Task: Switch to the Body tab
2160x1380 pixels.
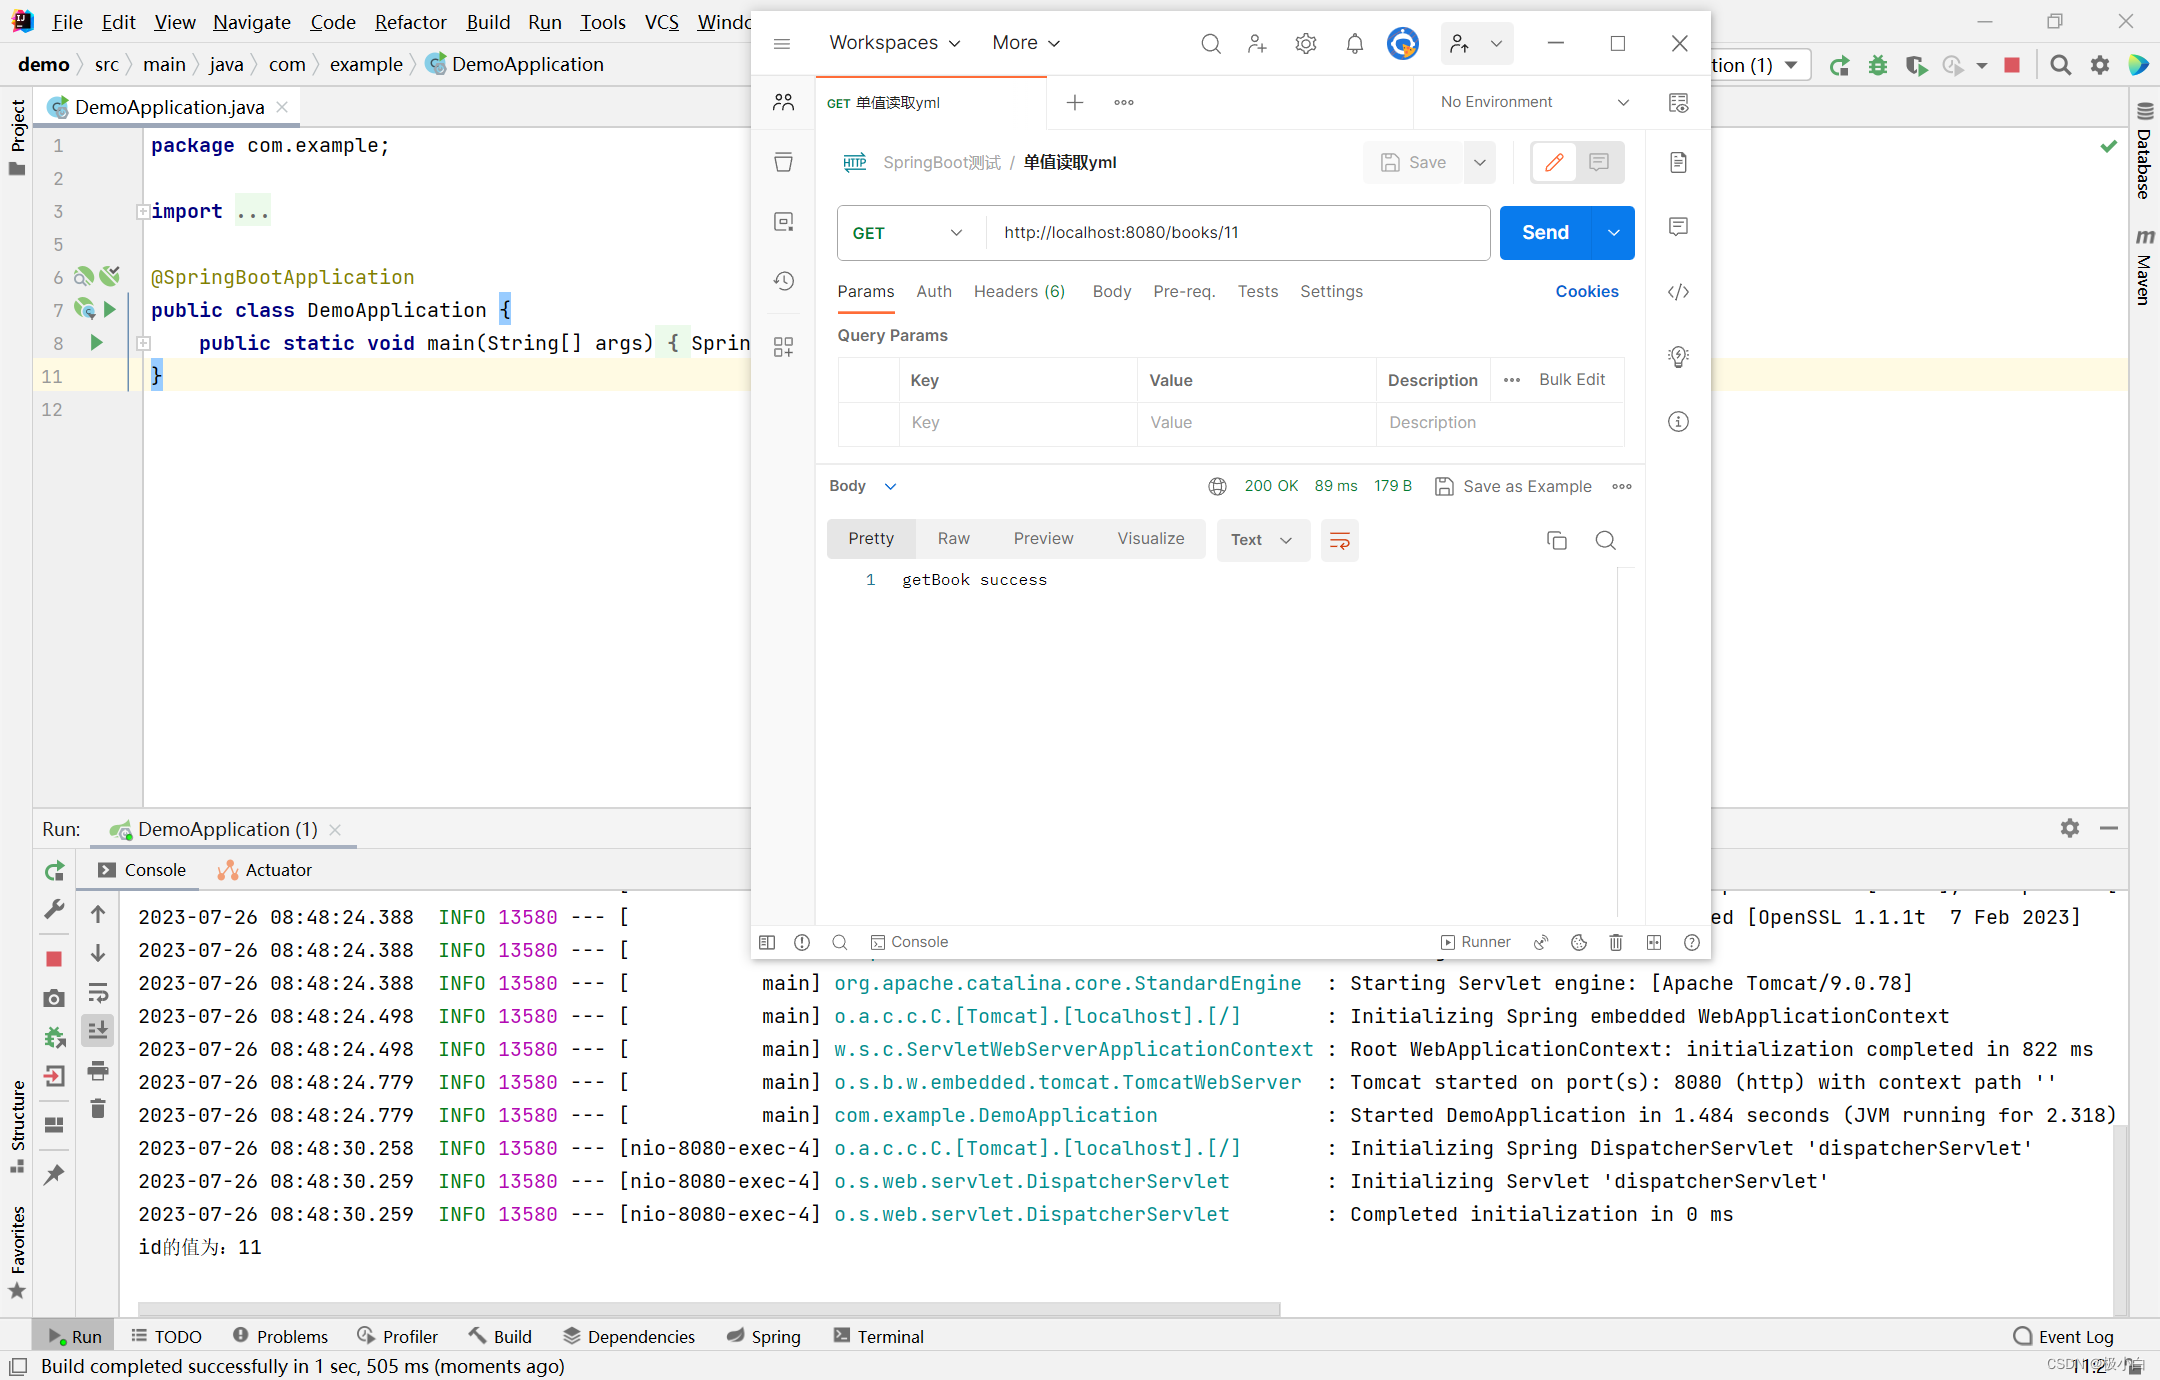Action: pos(1113,290)
